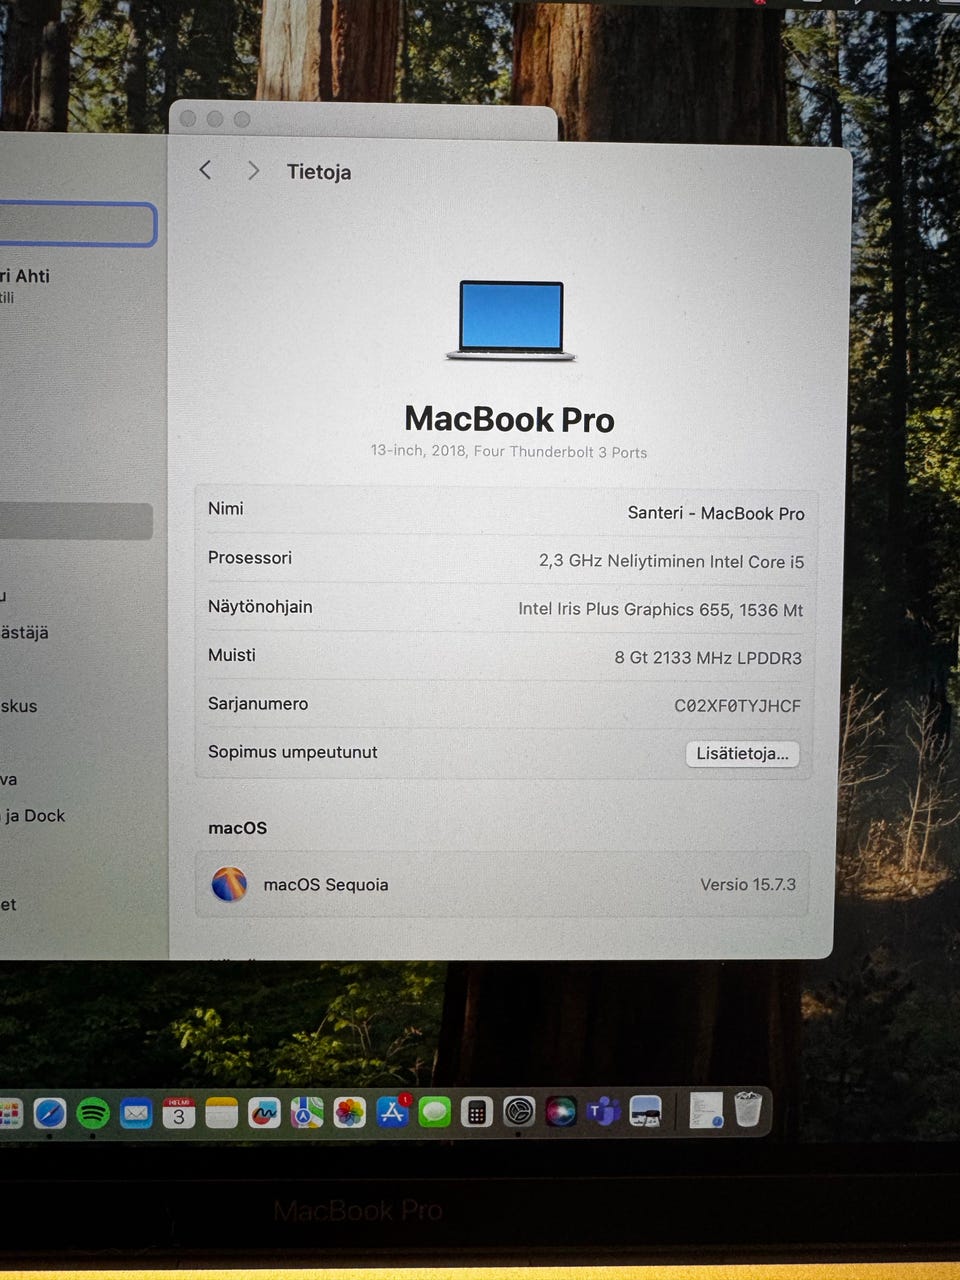Image resolution: width=960 pixels, height=1280 pixels.
Task: Open the Trash in the Dock
Action: point(748,1109)
